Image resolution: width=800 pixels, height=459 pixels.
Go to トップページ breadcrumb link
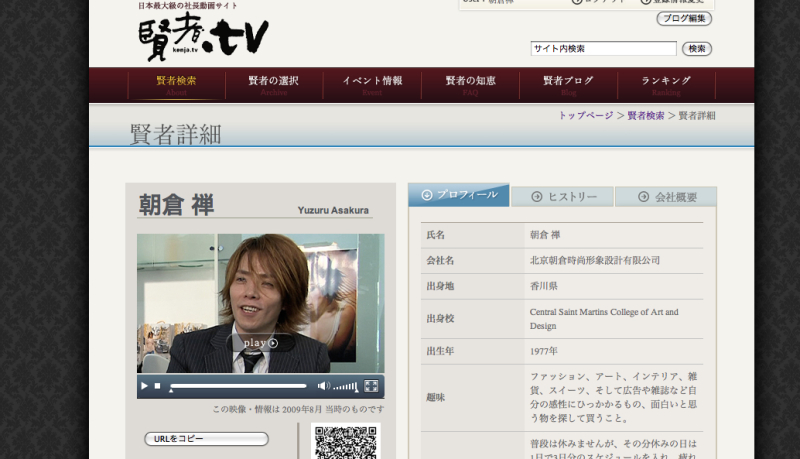pos(586,116)
